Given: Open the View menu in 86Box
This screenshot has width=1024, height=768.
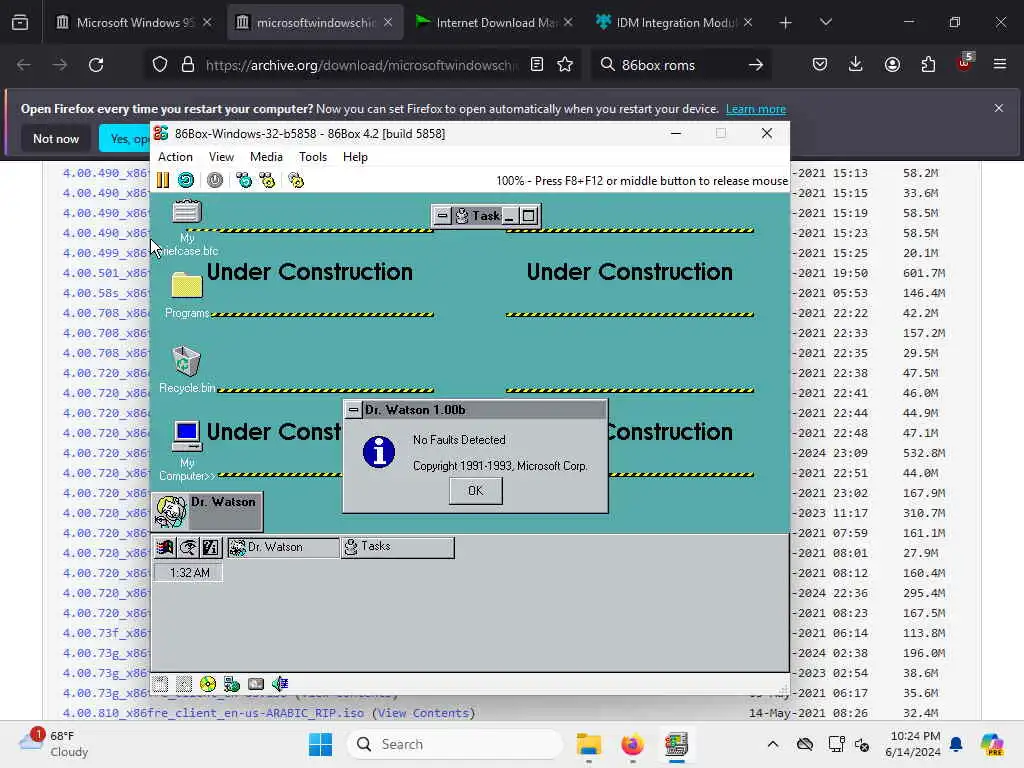Looking at the screenshot, I should pos(221,157).
